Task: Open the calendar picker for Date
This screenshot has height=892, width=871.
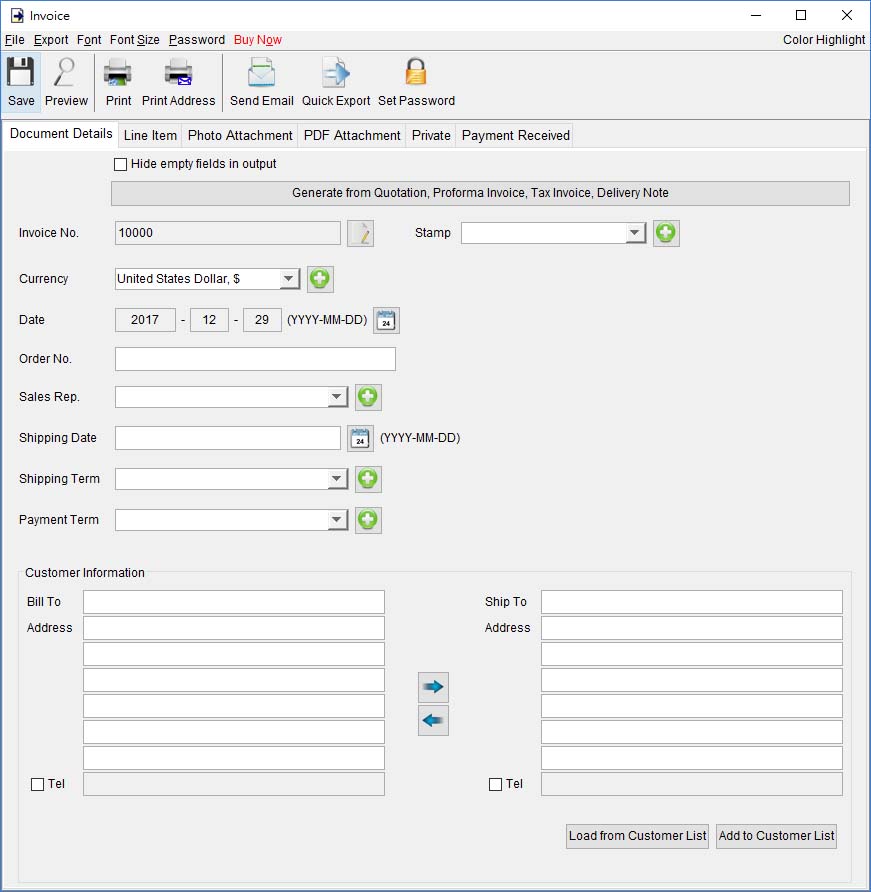Action: 386,320
